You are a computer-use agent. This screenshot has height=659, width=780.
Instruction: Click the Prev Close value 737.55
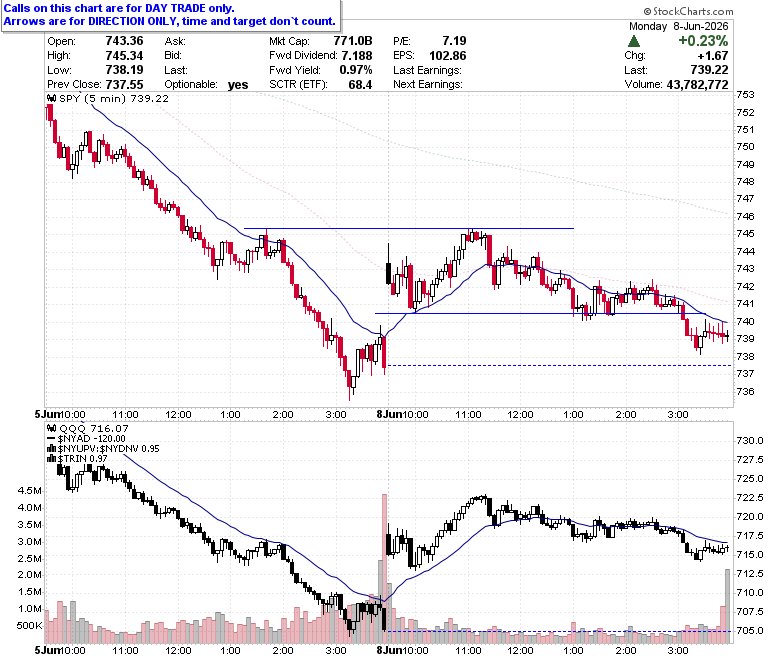pos(124,84)
